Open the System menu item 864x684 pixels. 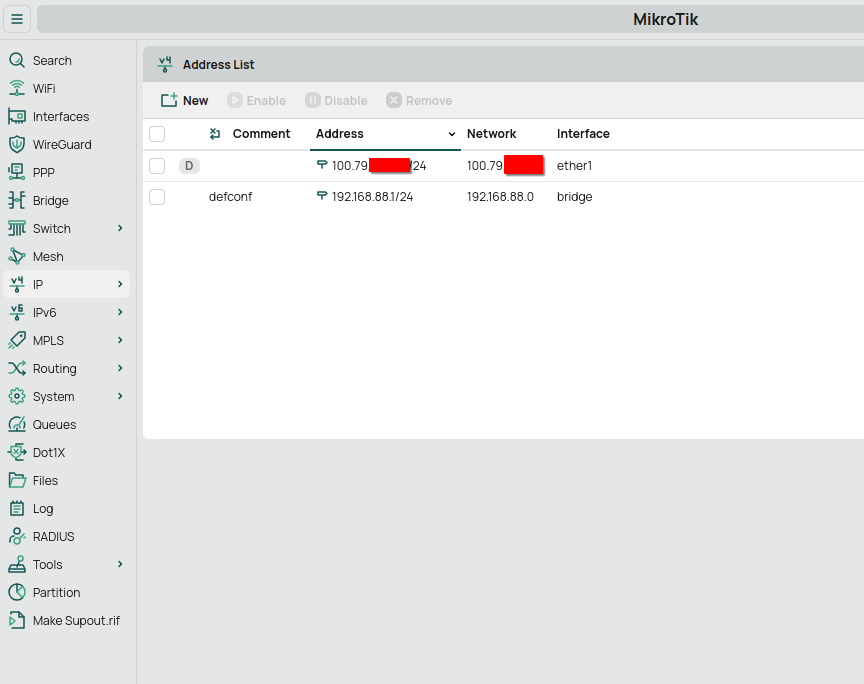53,397
